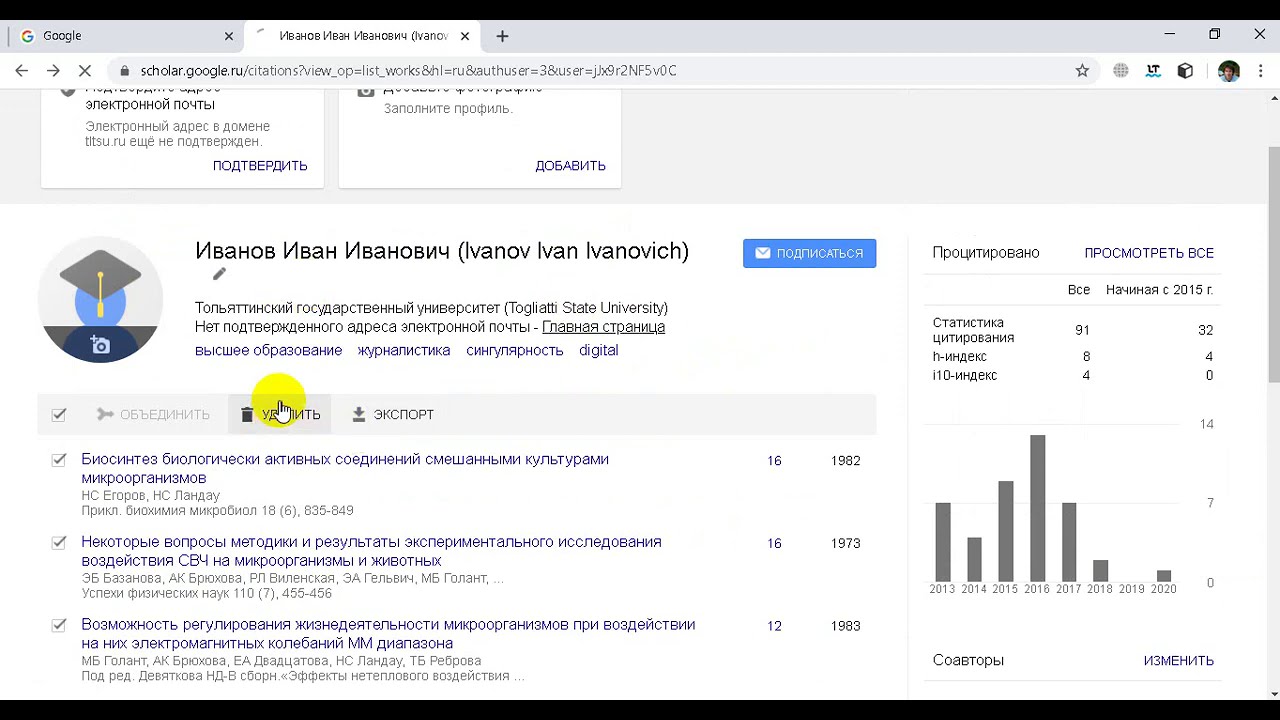Screen dimensions: 1280x720
Task: Open ПРОСМОТРЕТЬ ВСЕ citations link
Action: point(1149,253)
